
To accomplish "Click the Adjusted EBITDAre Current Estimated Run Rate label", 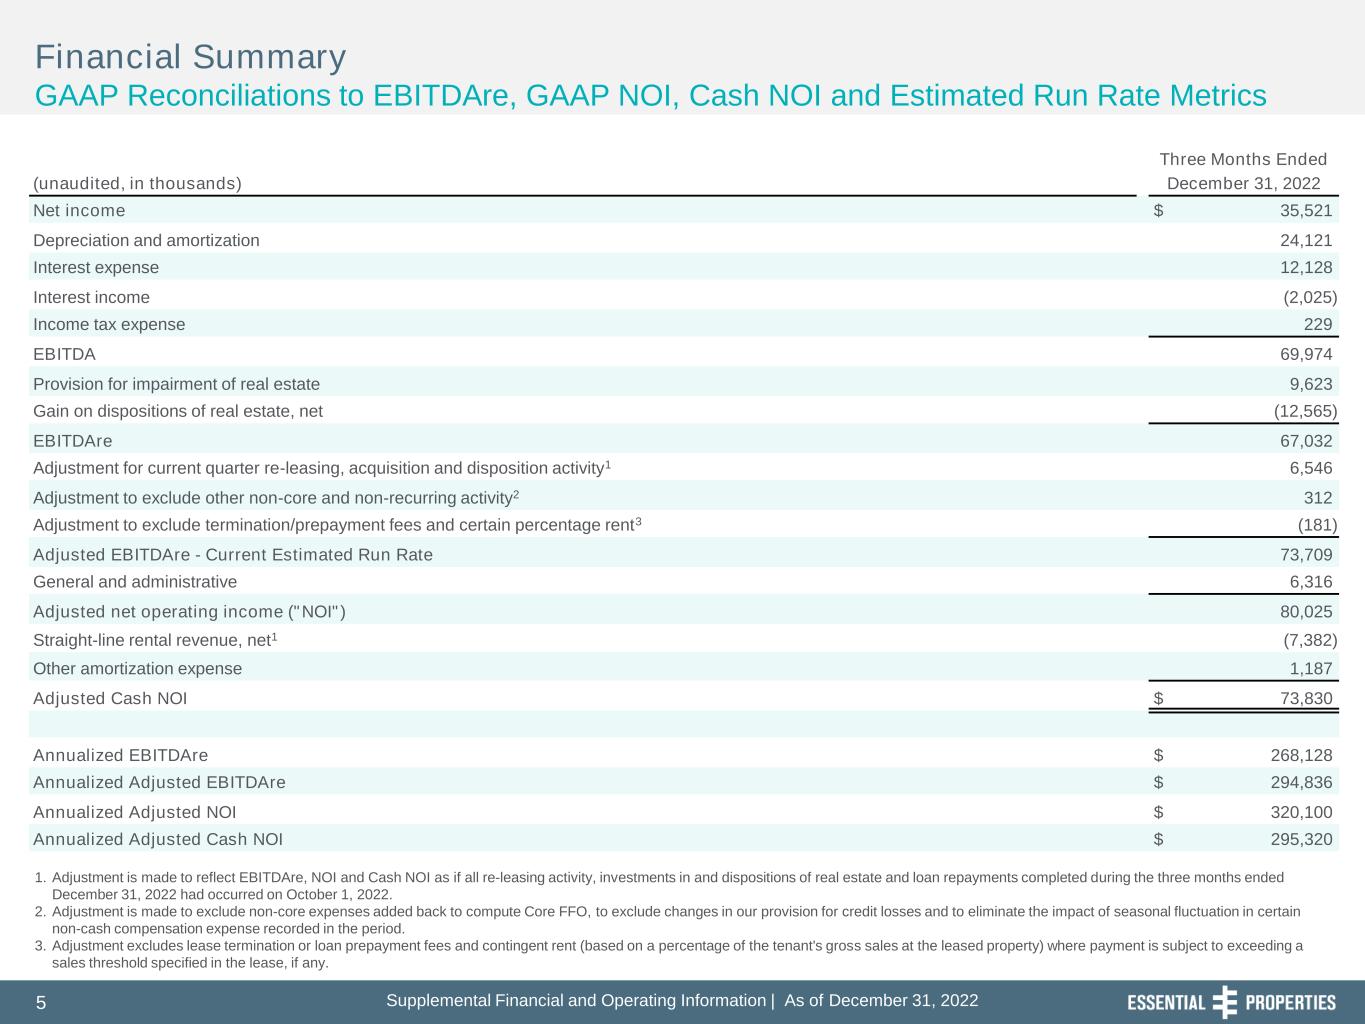I will point(232,555).
